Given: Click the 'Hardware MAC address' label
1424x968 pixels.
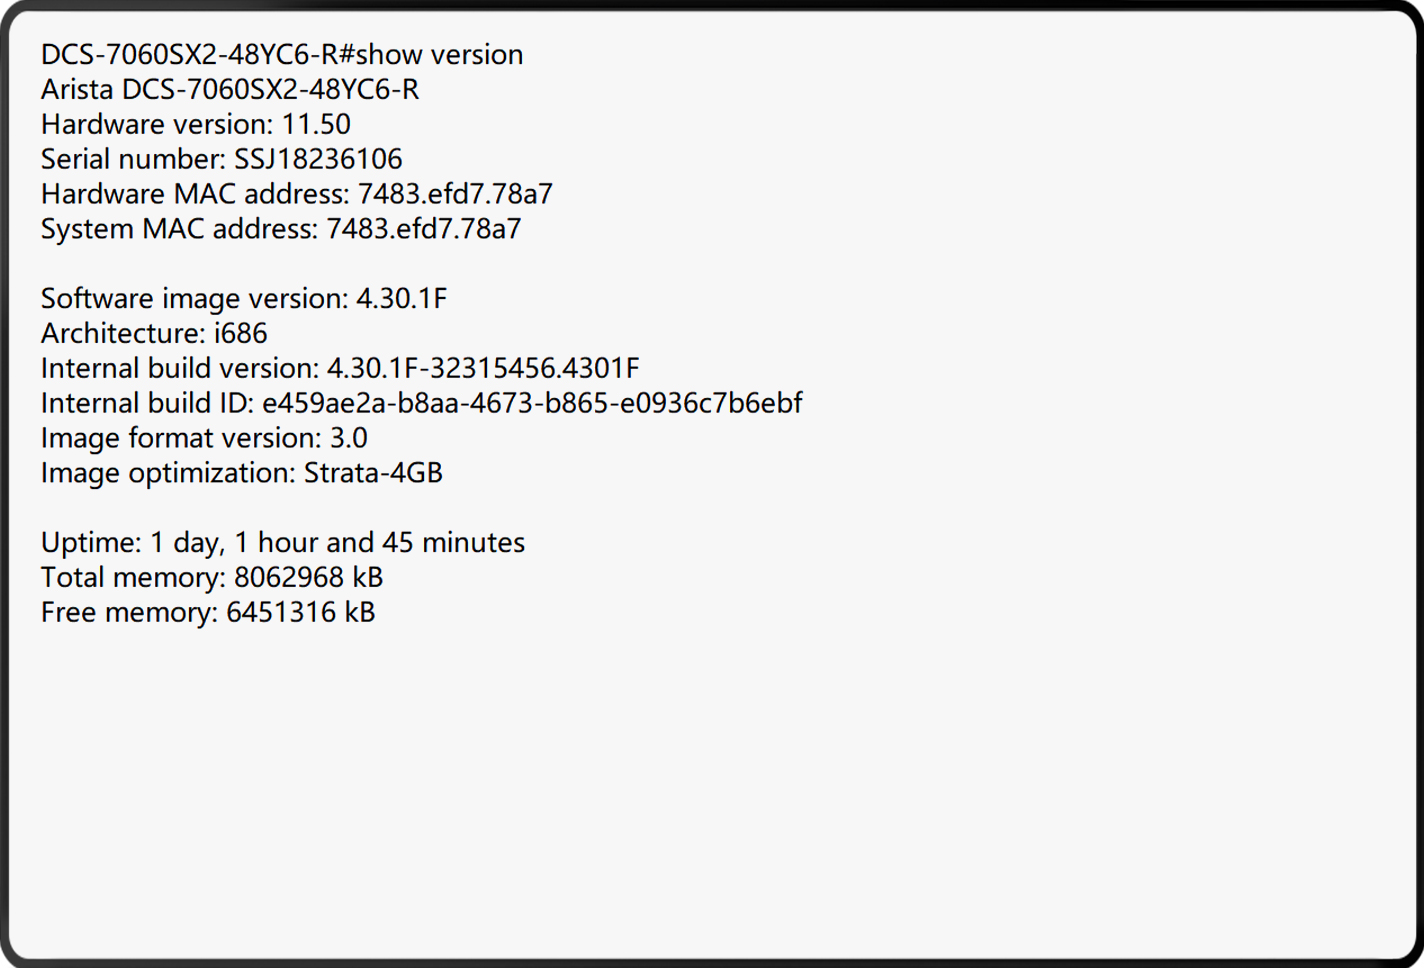Looking at the screenshot, I should click(x=195, y=194).
